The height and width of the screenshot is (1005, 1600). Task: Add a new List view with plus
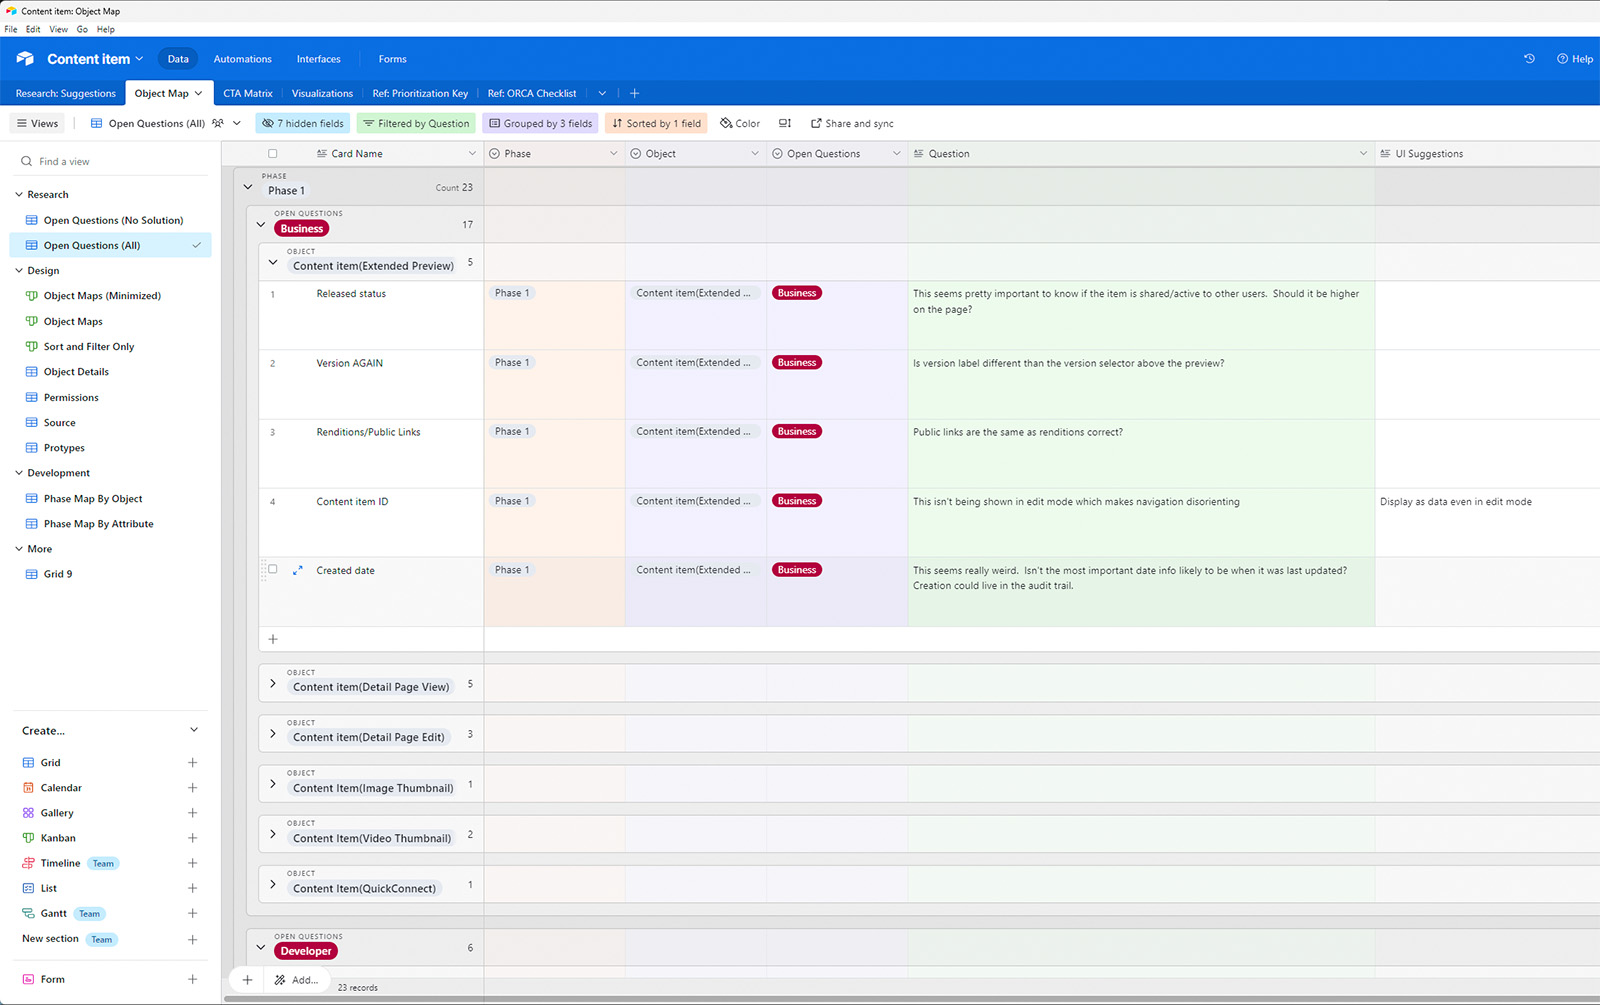192,888
